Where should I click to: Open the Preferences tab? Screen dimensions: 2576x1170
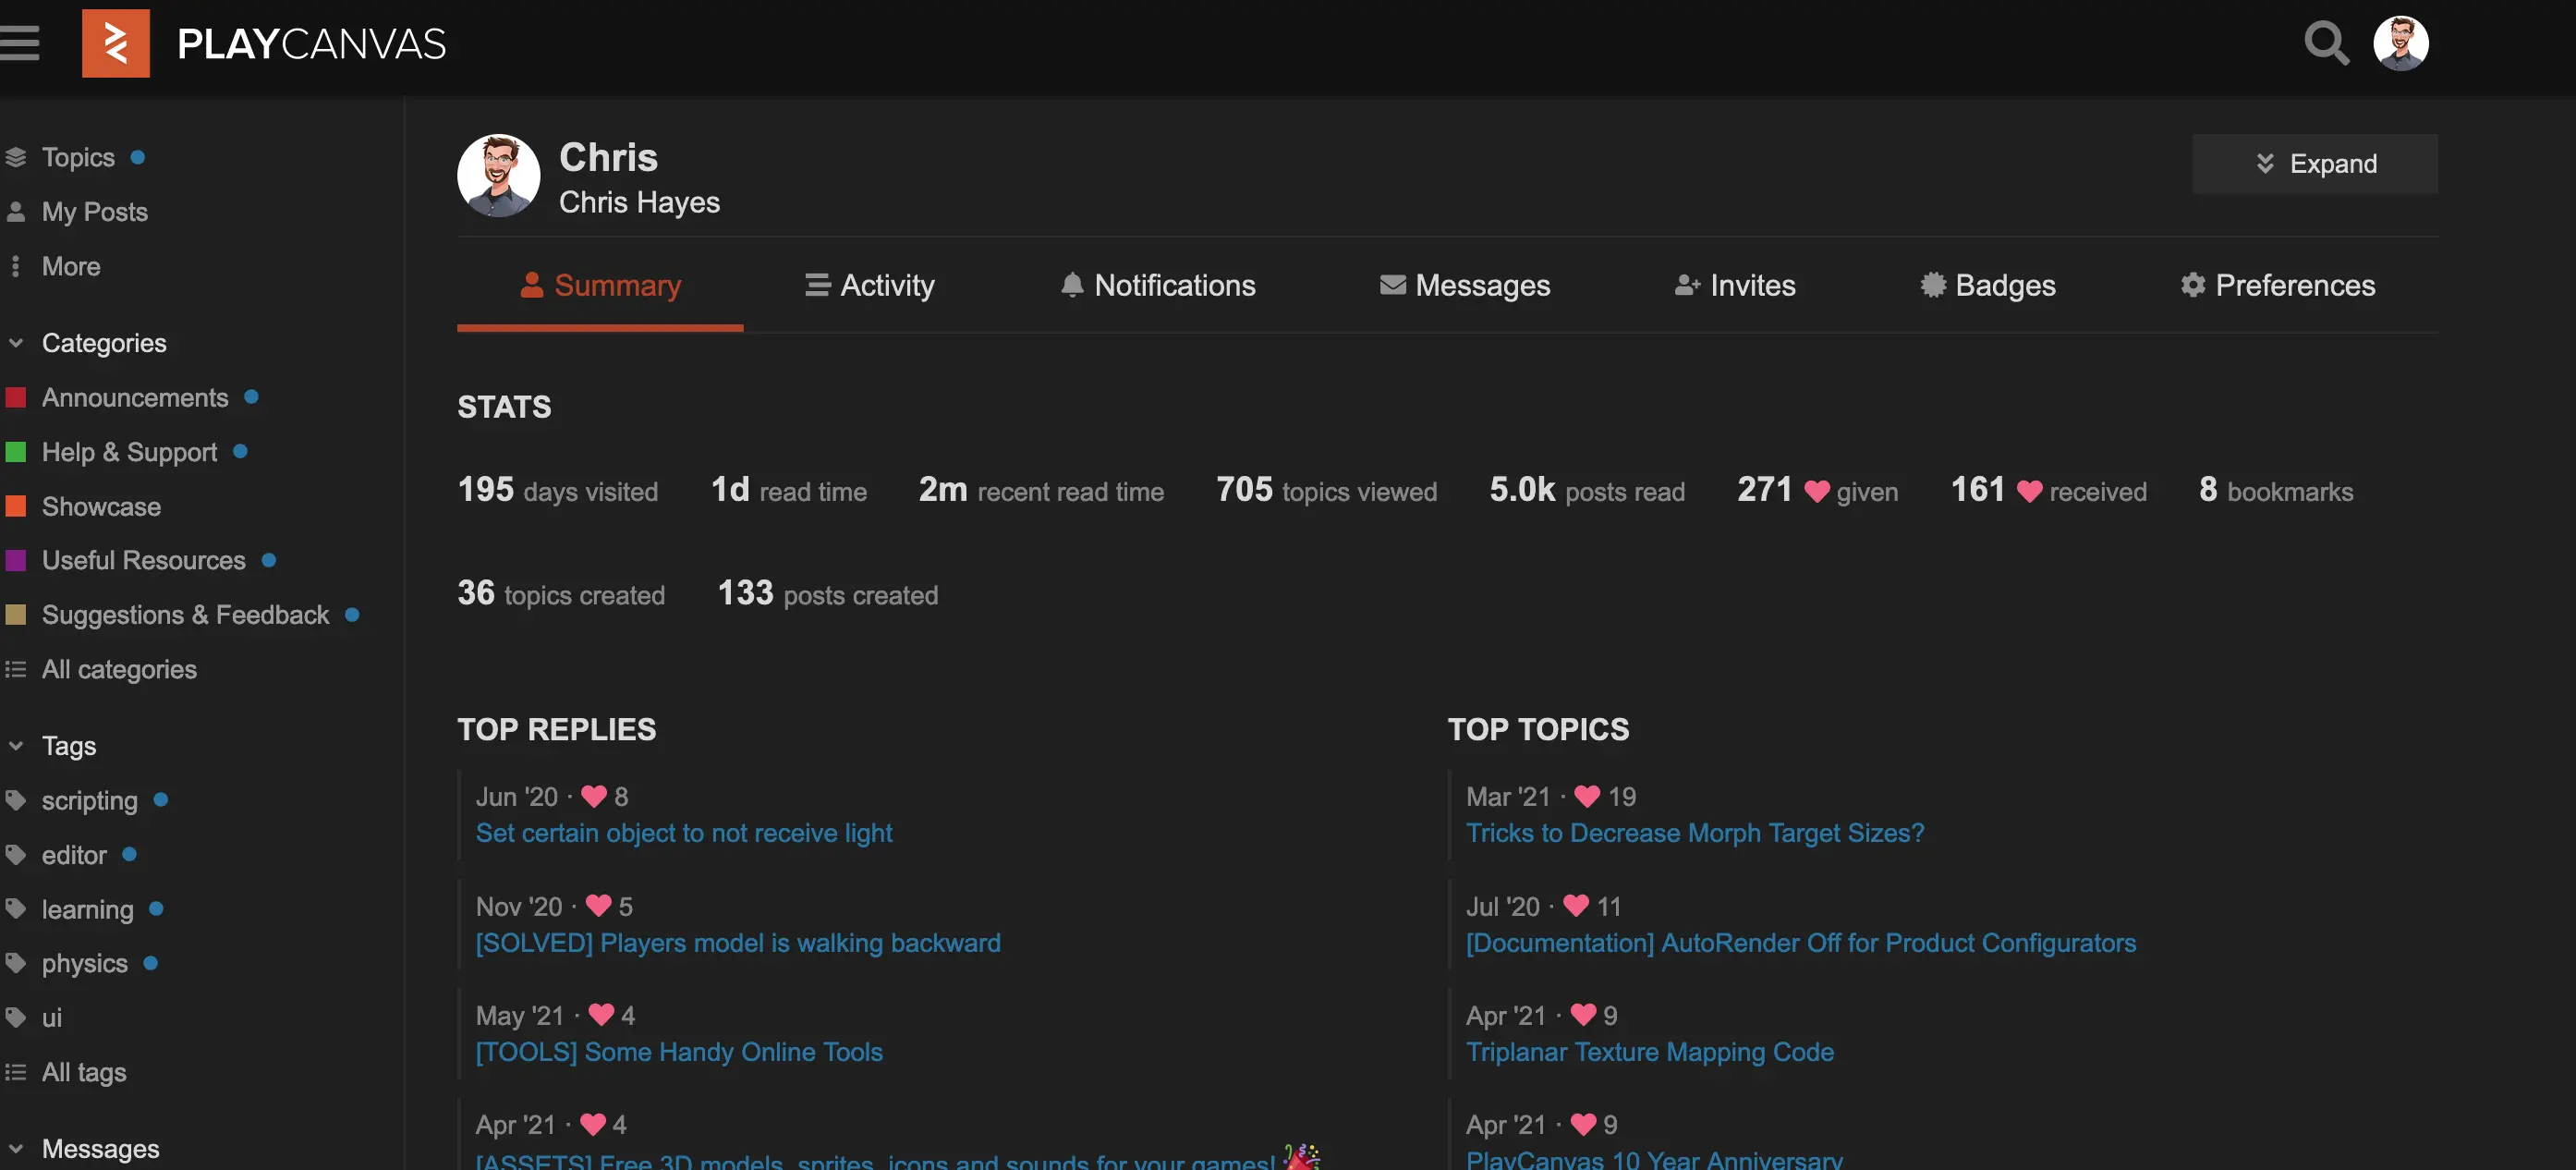(2277, 285)
